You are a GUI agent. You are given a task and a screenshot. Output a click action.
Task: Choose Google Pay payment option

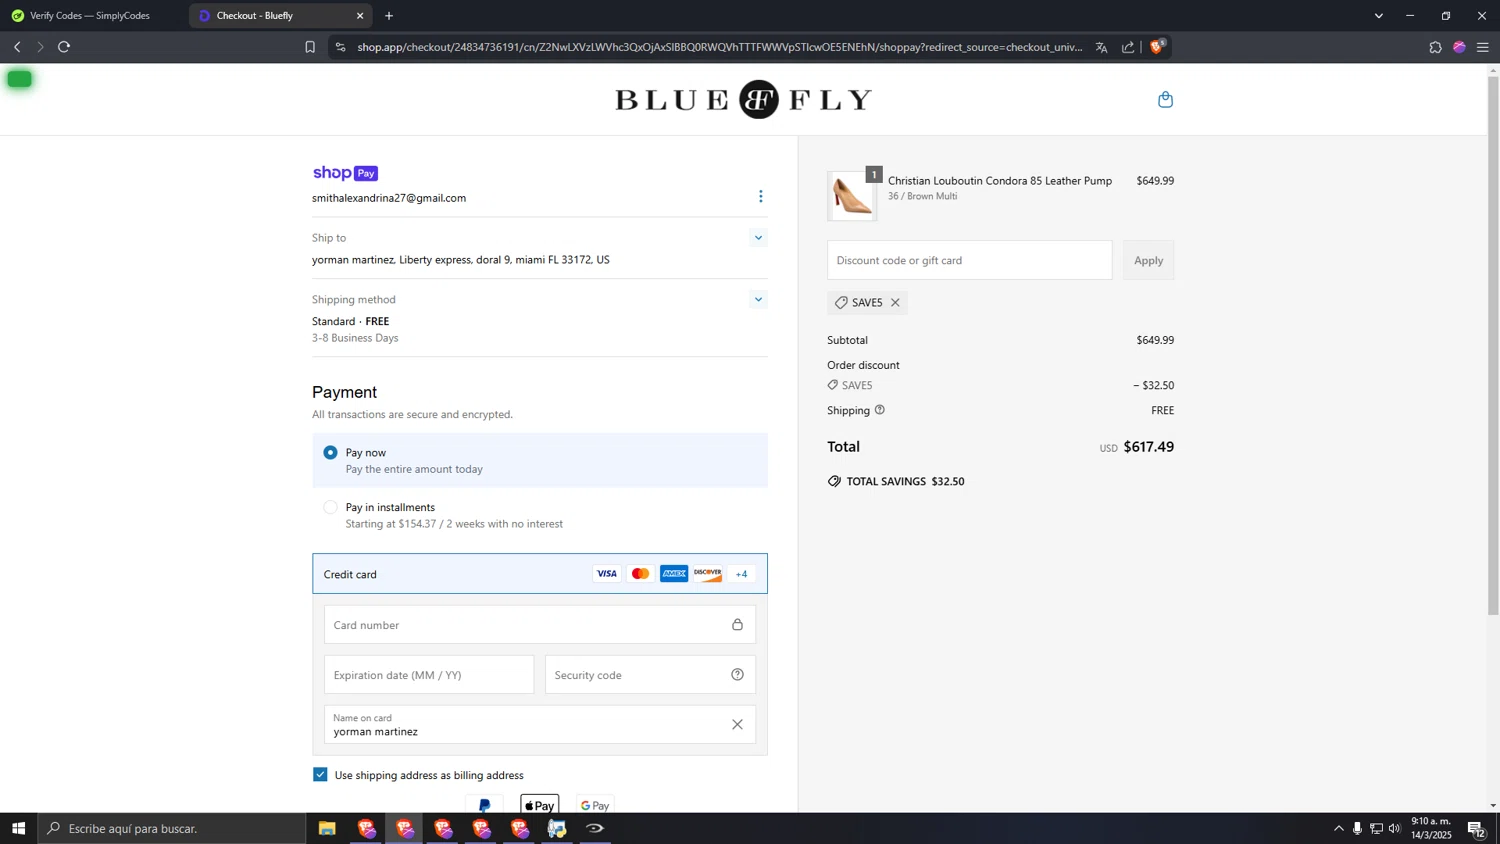click(x=595, y=805)
